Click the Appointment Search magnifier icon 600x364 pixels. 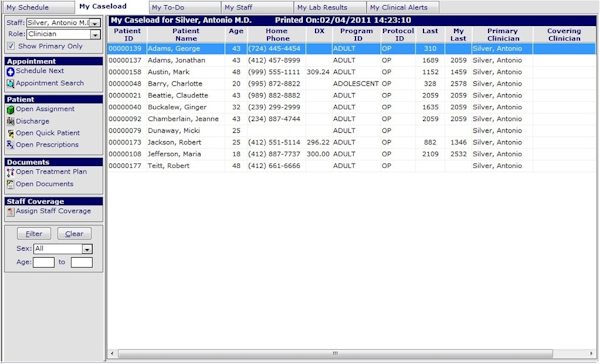[10, 83]
